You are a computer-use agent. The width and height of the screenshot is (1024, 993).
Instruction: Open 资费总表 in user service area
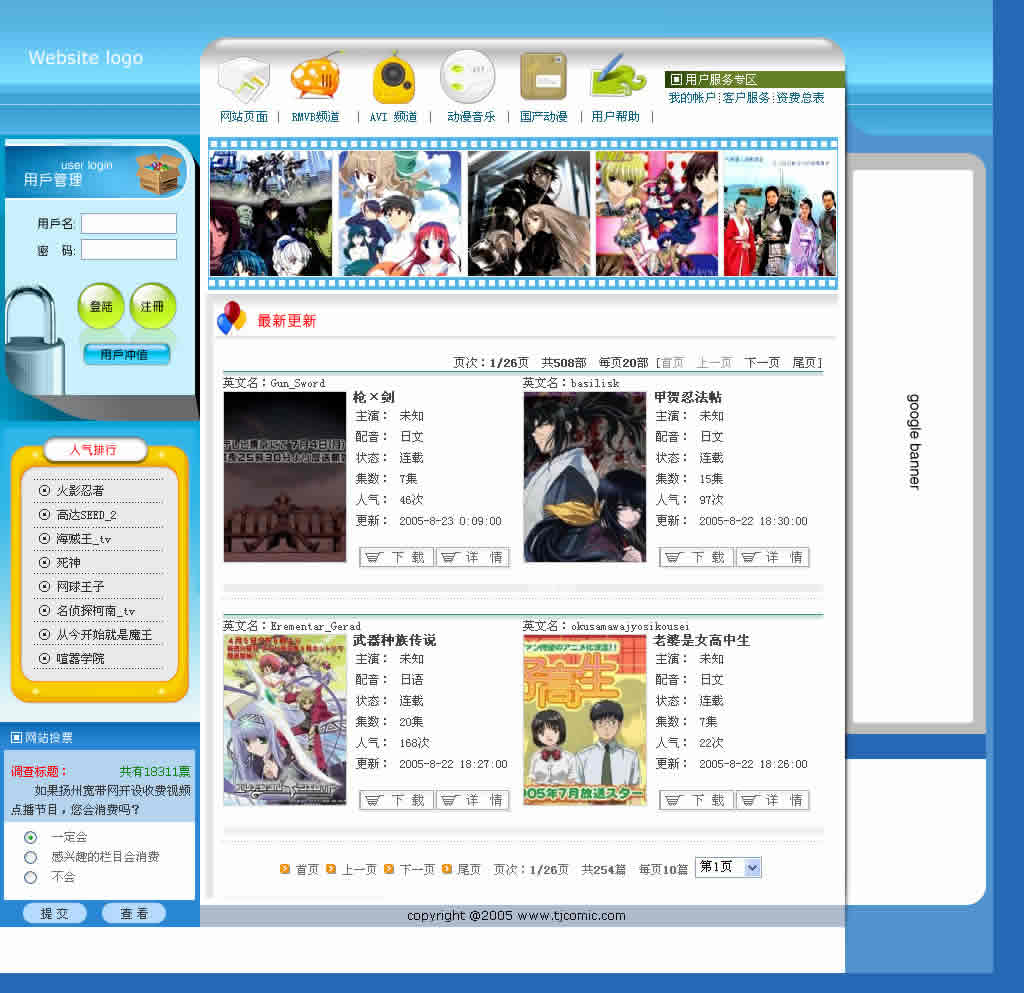pos(800,98)
